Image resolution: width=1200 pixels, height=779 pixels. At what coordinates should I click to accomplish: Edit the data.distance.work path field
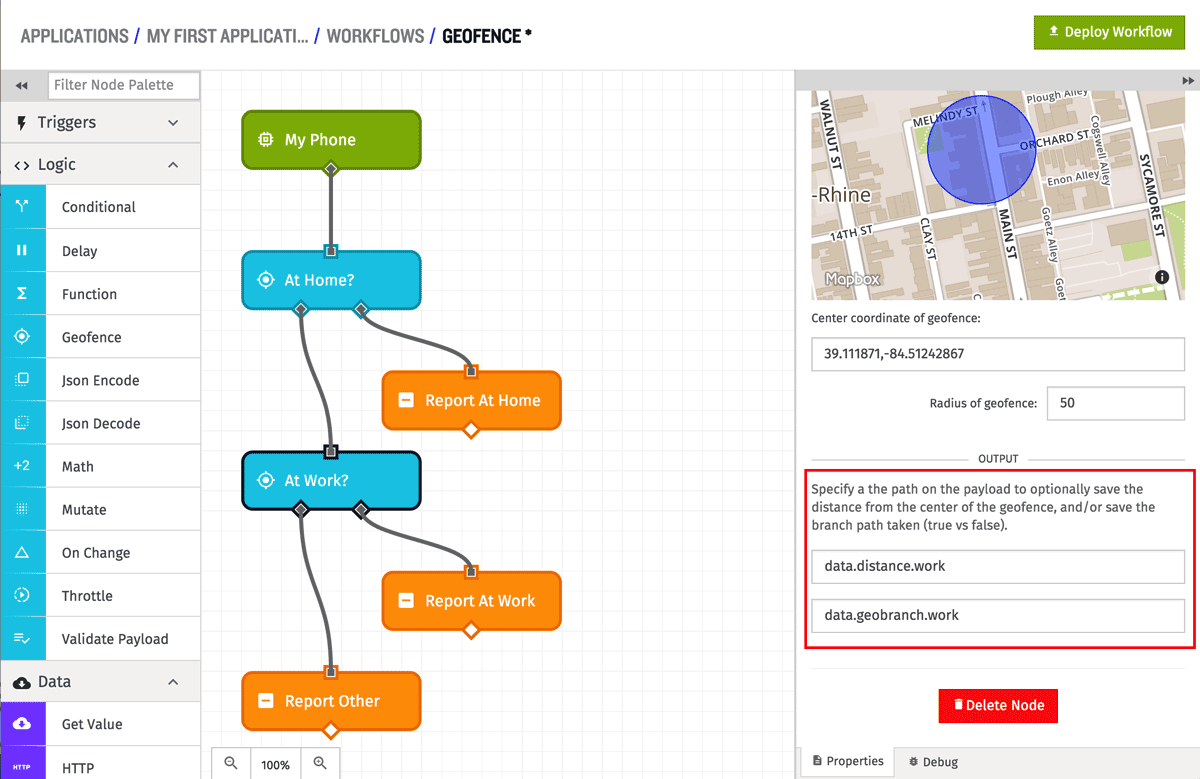pos(998,566)
